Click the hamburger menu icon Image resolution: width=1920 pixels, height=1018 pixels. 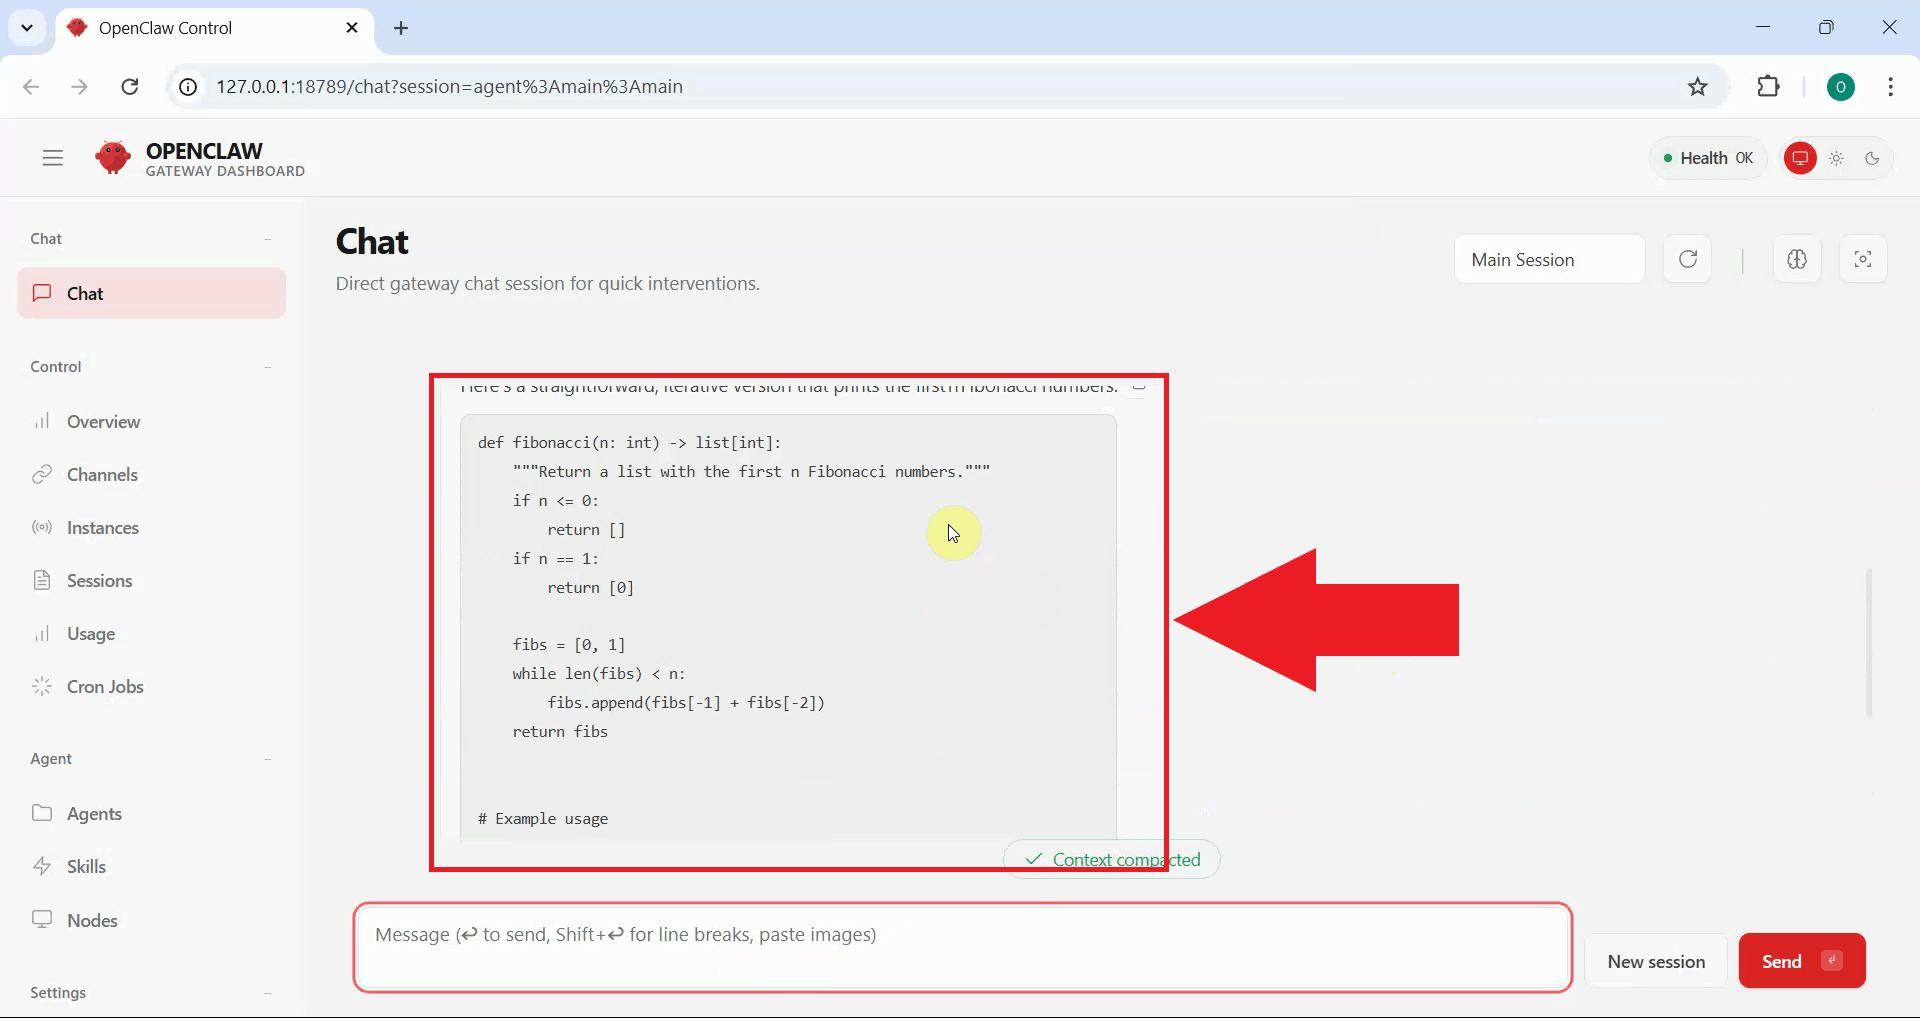click(53, 158)
